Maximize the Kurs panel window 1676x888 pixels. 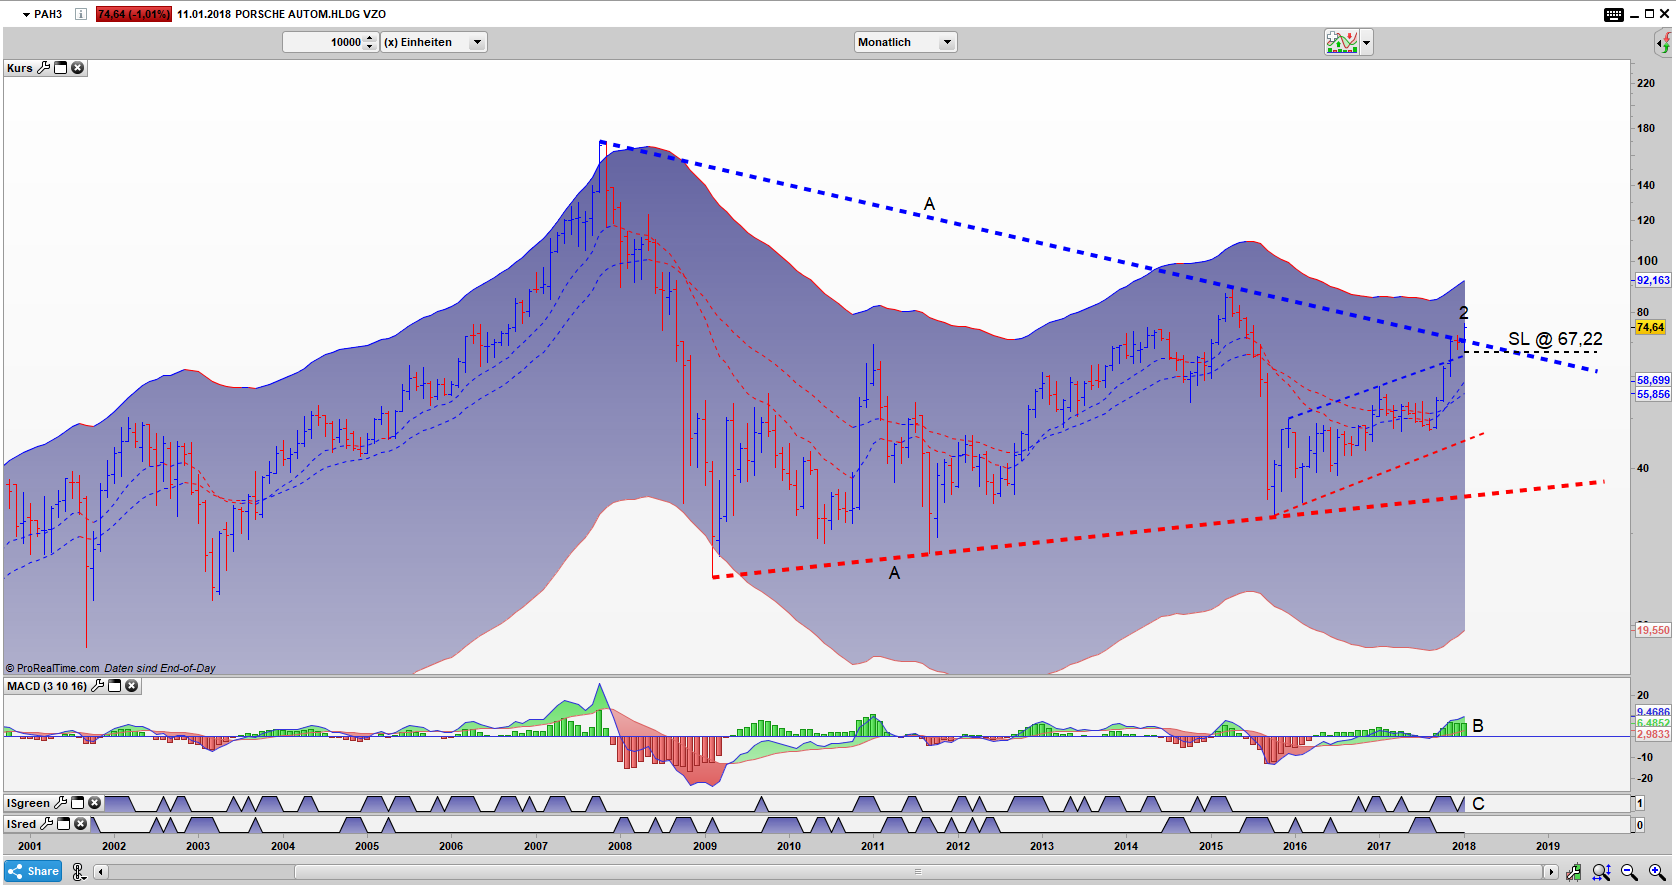coord(61,68)
